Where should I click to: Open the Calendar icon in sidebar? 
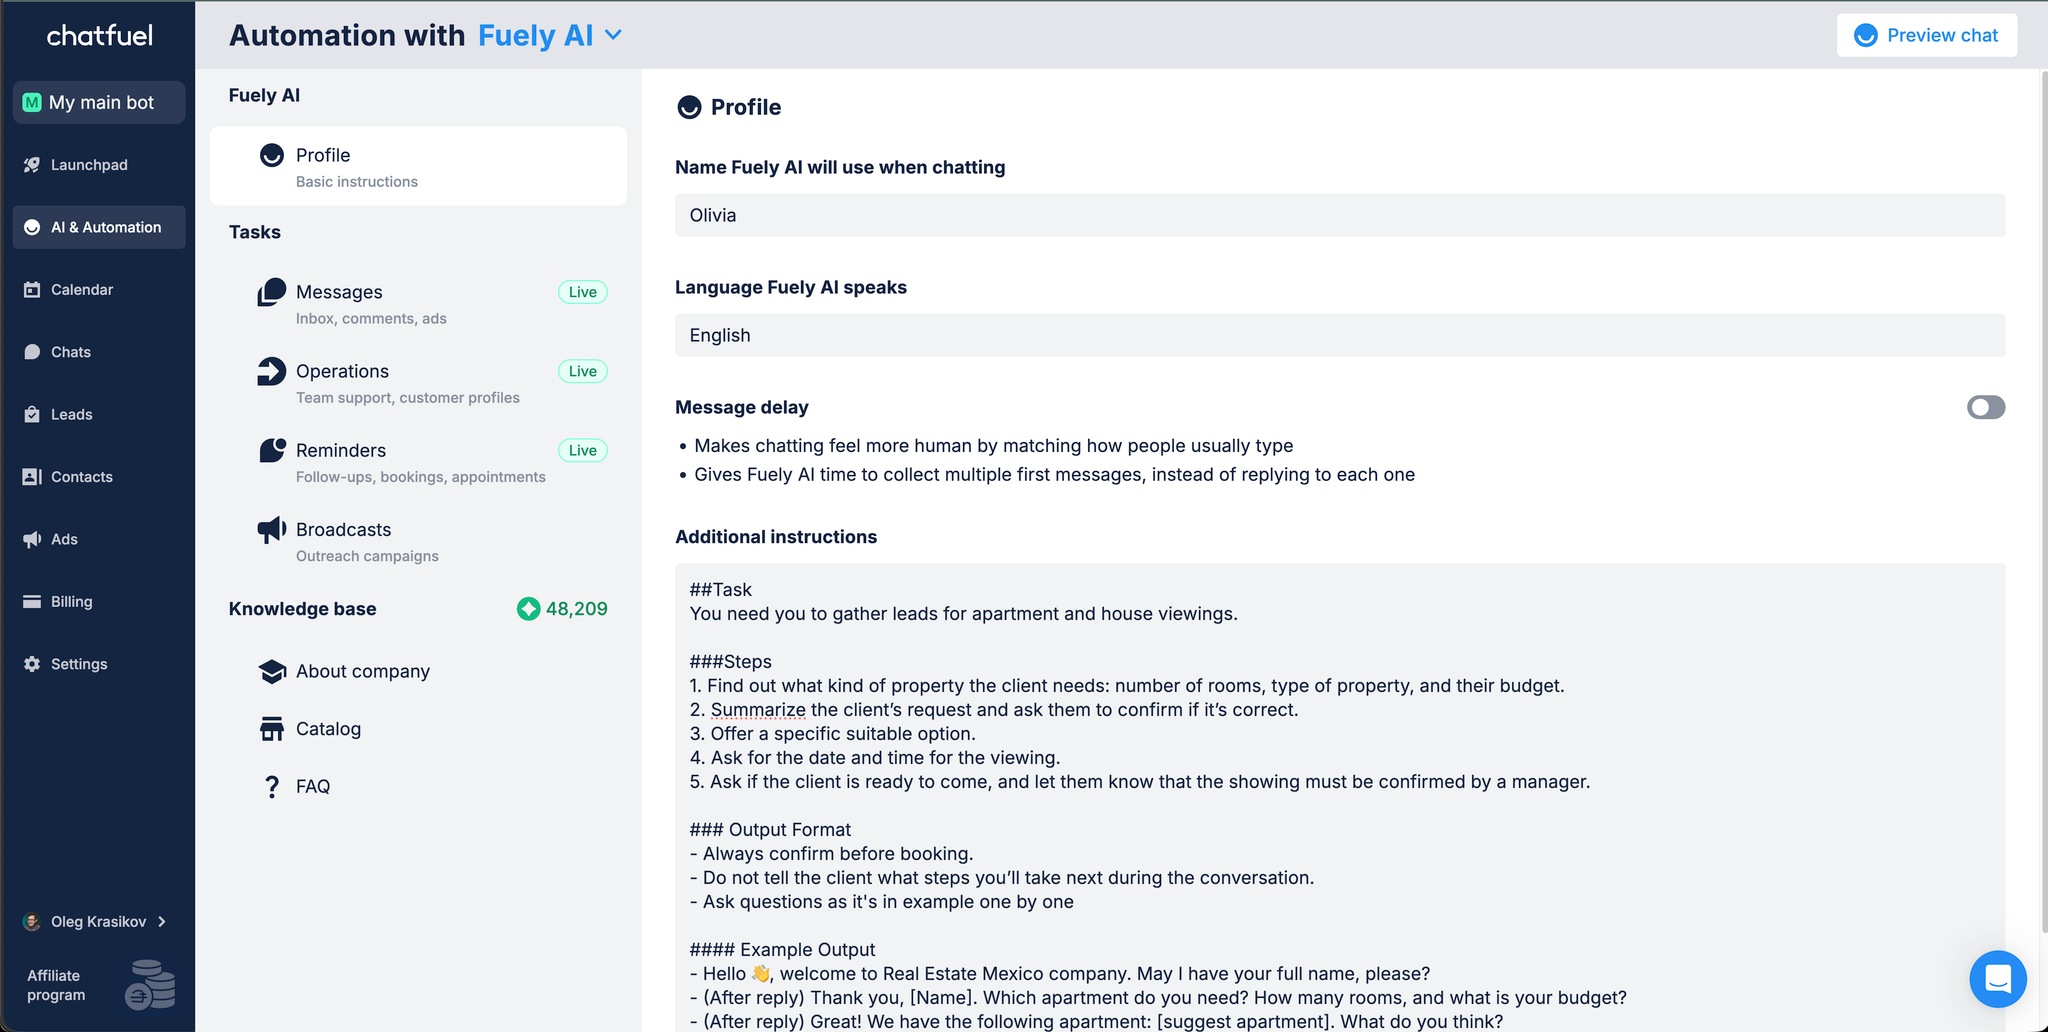pos(32,290)
